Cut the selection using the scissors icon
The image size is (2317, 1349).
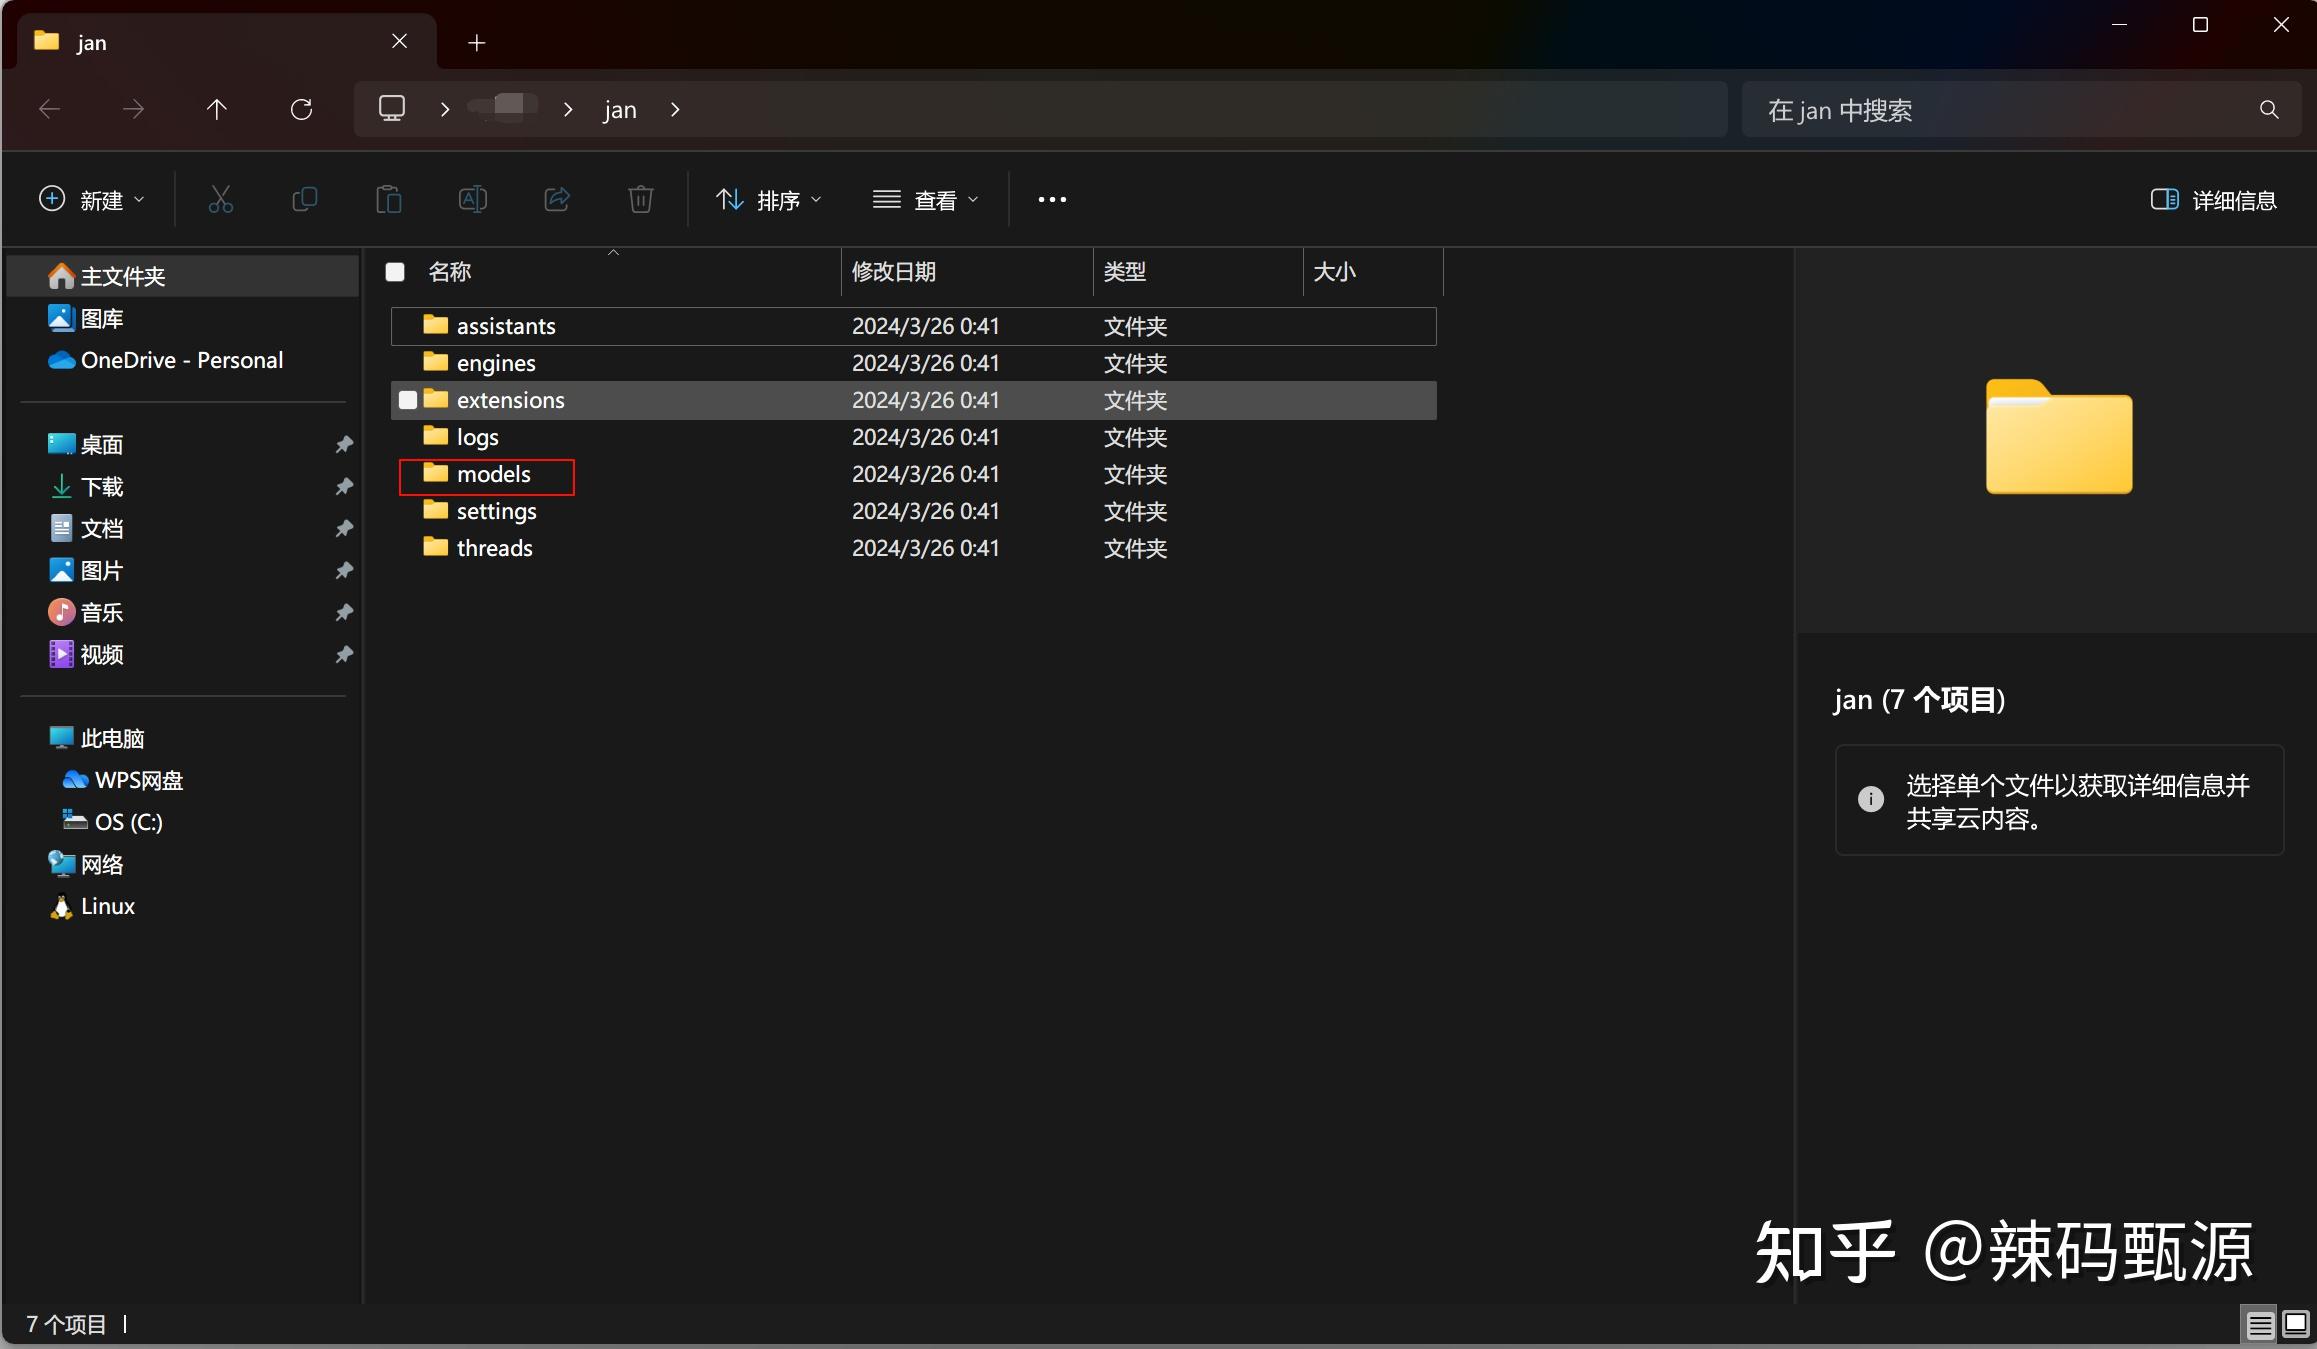221,200
